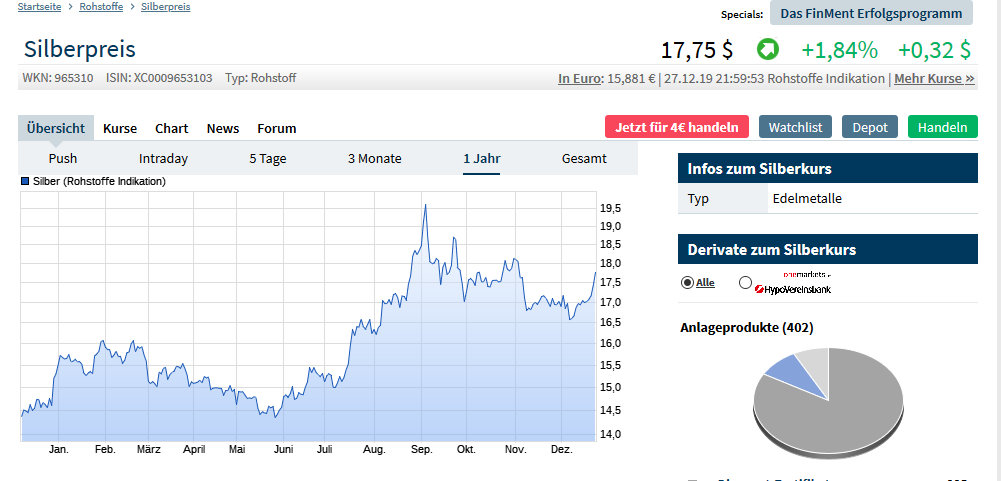Click the green Handeln button
The height and width of the screenshot is (481, 1001).
[x=942, y=127]
